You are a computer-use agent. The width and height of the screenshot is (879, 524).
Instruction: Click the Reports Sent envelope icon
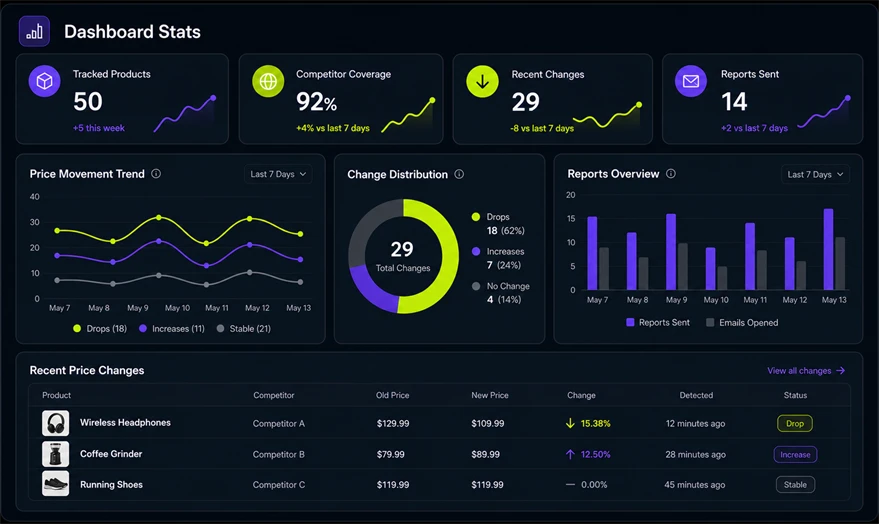[x=691, y=81]
